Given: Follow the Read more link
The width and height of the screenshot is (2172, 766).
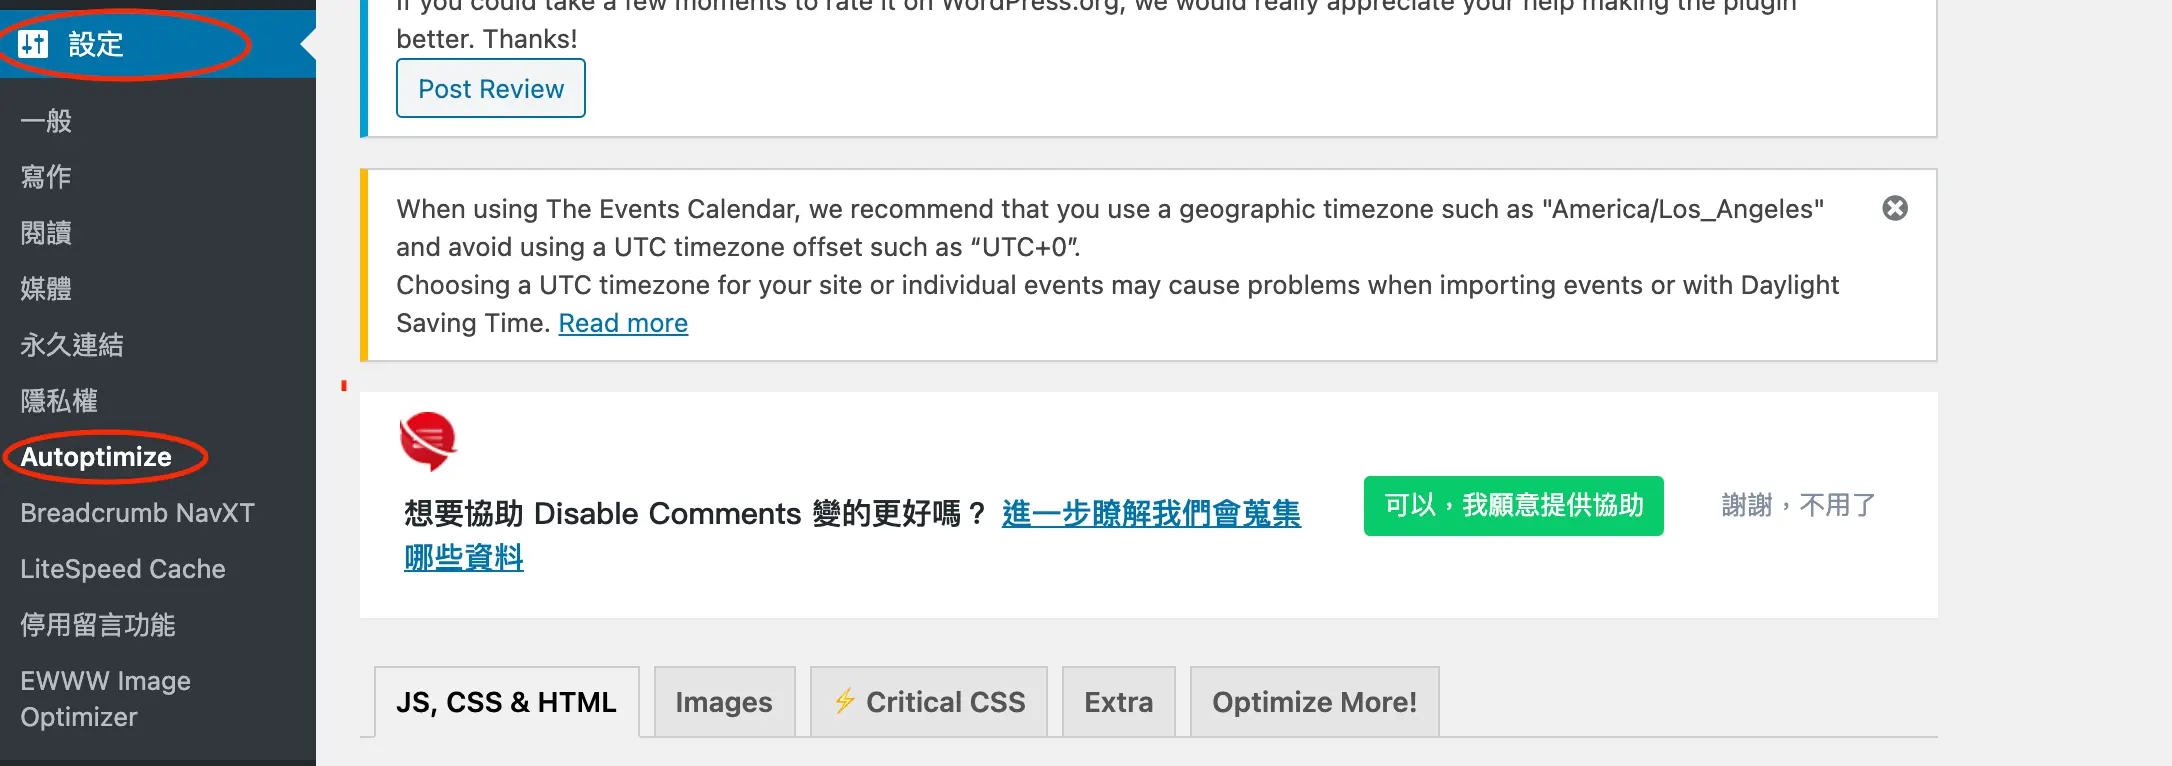Looking at the screenshot, I should (x=623, y=323).
